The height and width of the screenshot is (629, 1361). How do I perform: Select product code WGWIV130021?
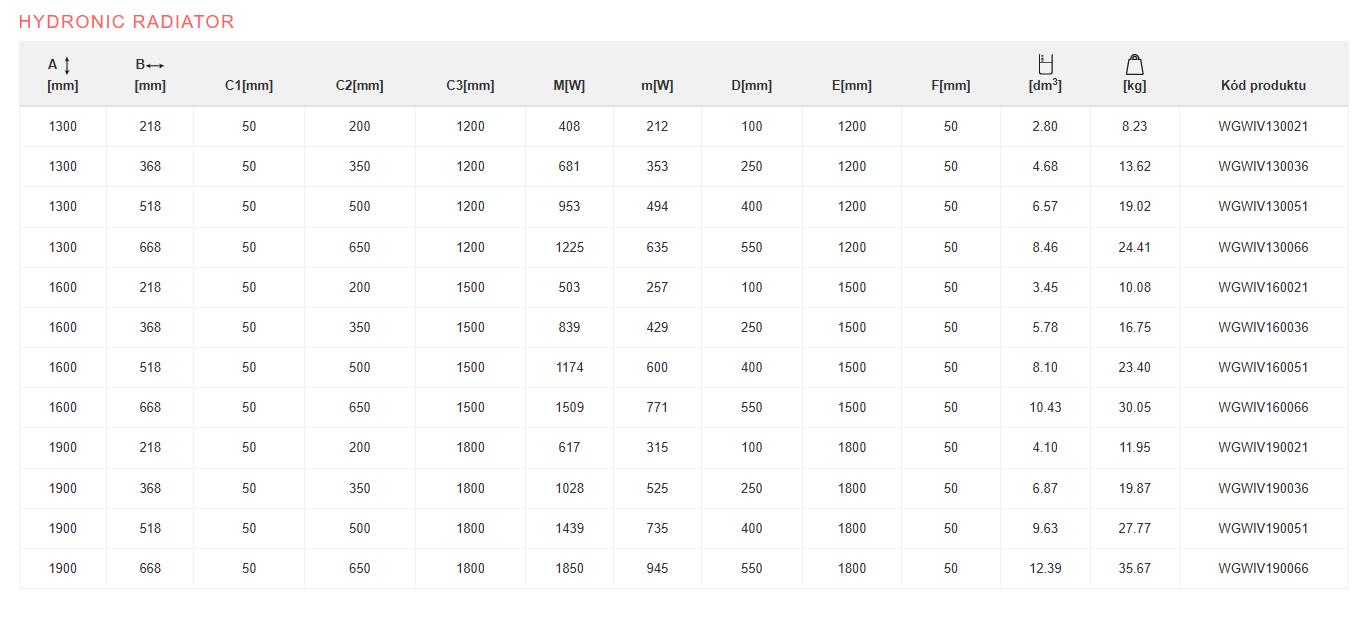coord(1263,127)
